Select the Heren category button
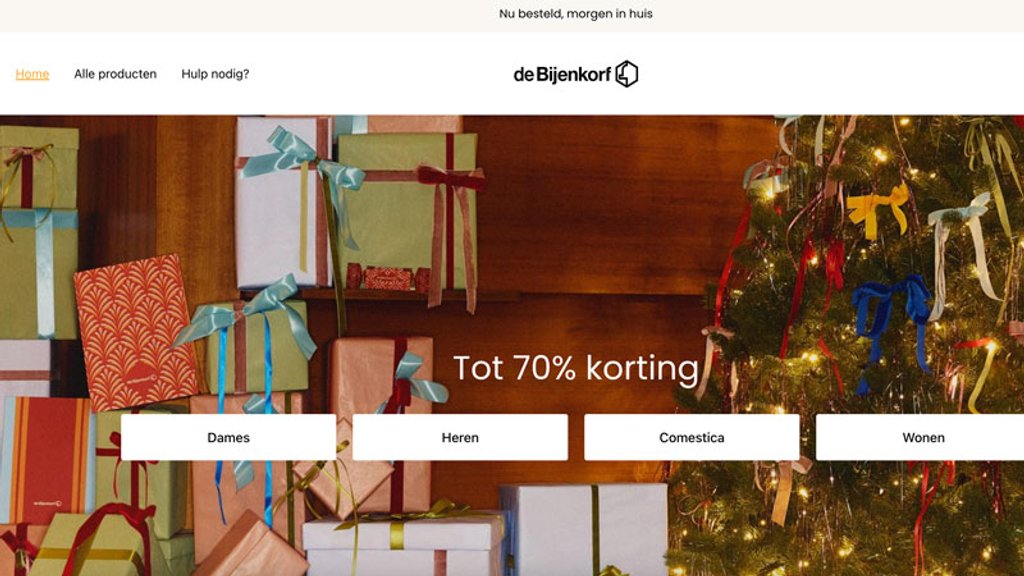Screen dimensions: 1024x576 pos(460,438)
